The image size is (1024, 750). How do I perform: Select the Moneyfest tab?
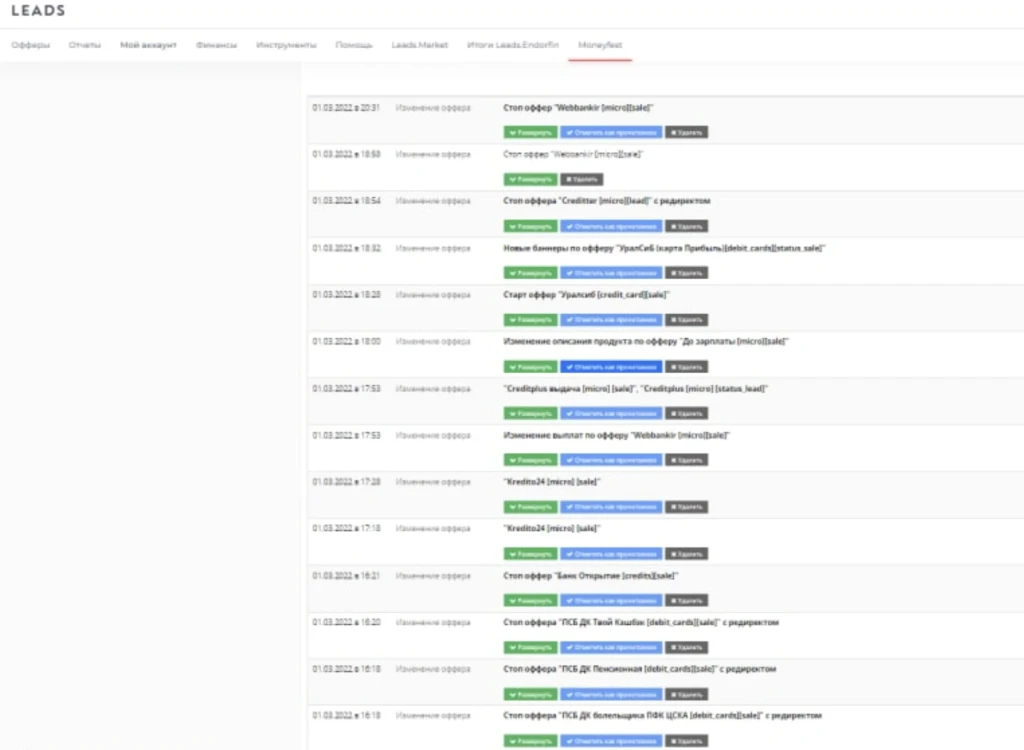click(x=600, y=45)
